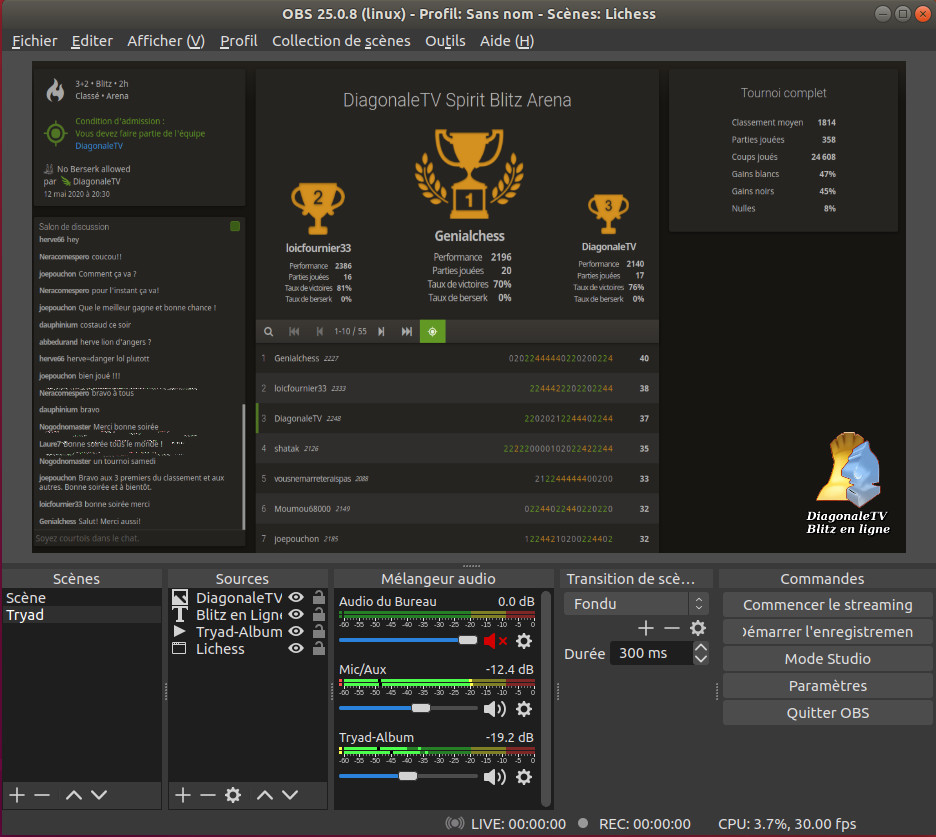Hide the Tryad-Album source eye

(x=296, y=632)
